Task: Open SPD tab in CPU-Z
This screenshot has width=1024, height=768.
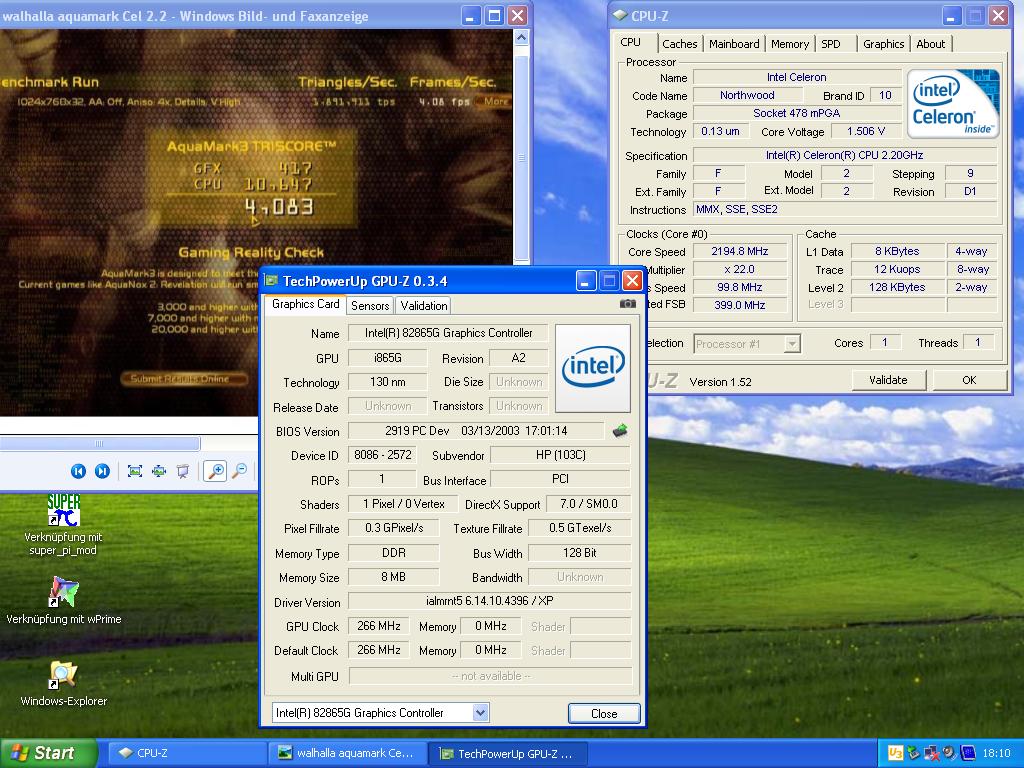Action: 831,44
